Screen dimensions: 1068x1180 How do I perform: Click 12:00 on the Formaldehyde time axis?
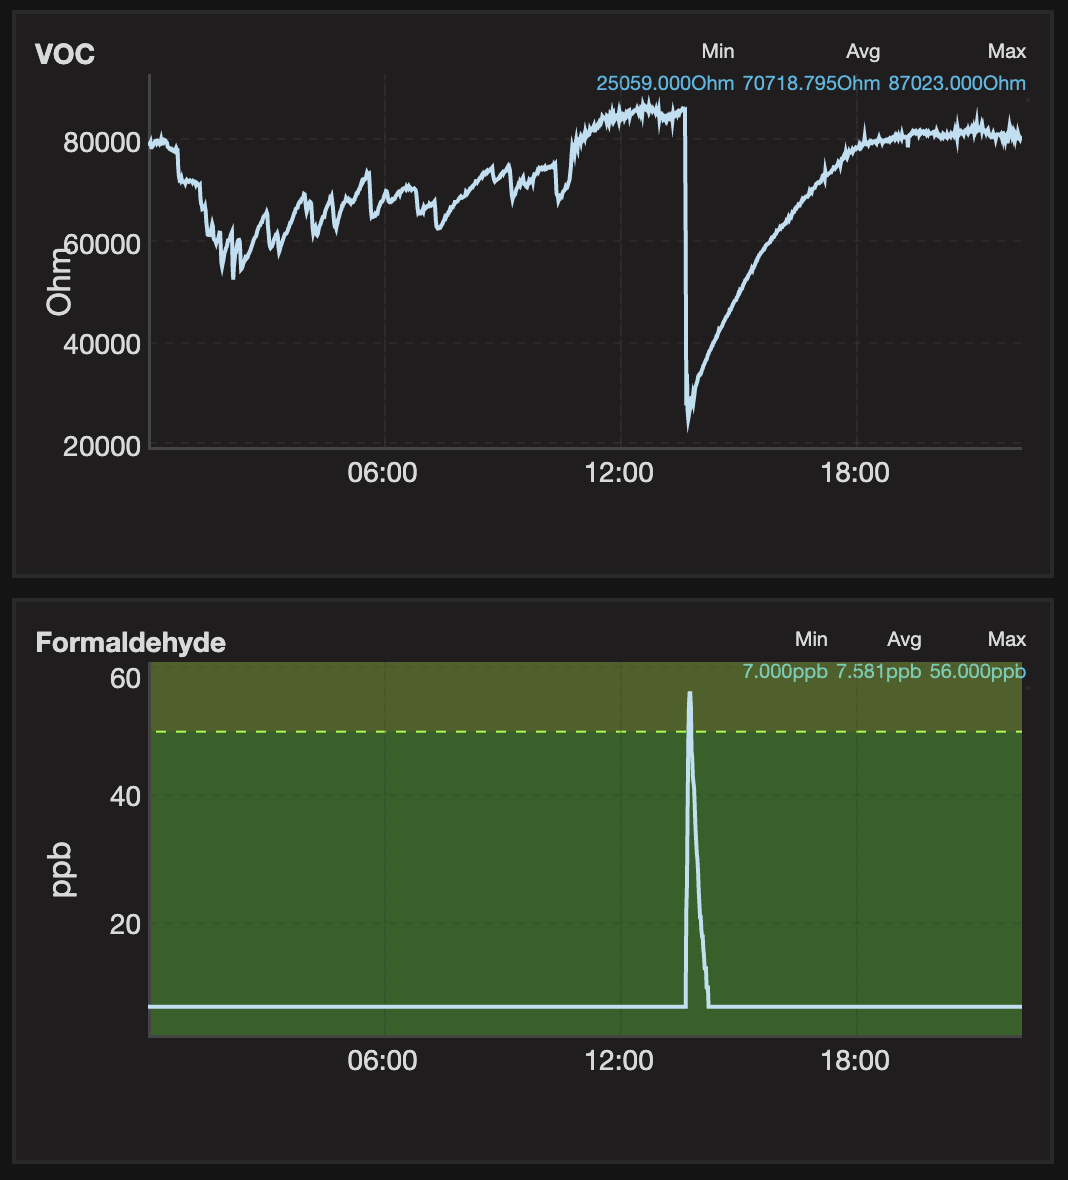click(x=619, y=1060)
